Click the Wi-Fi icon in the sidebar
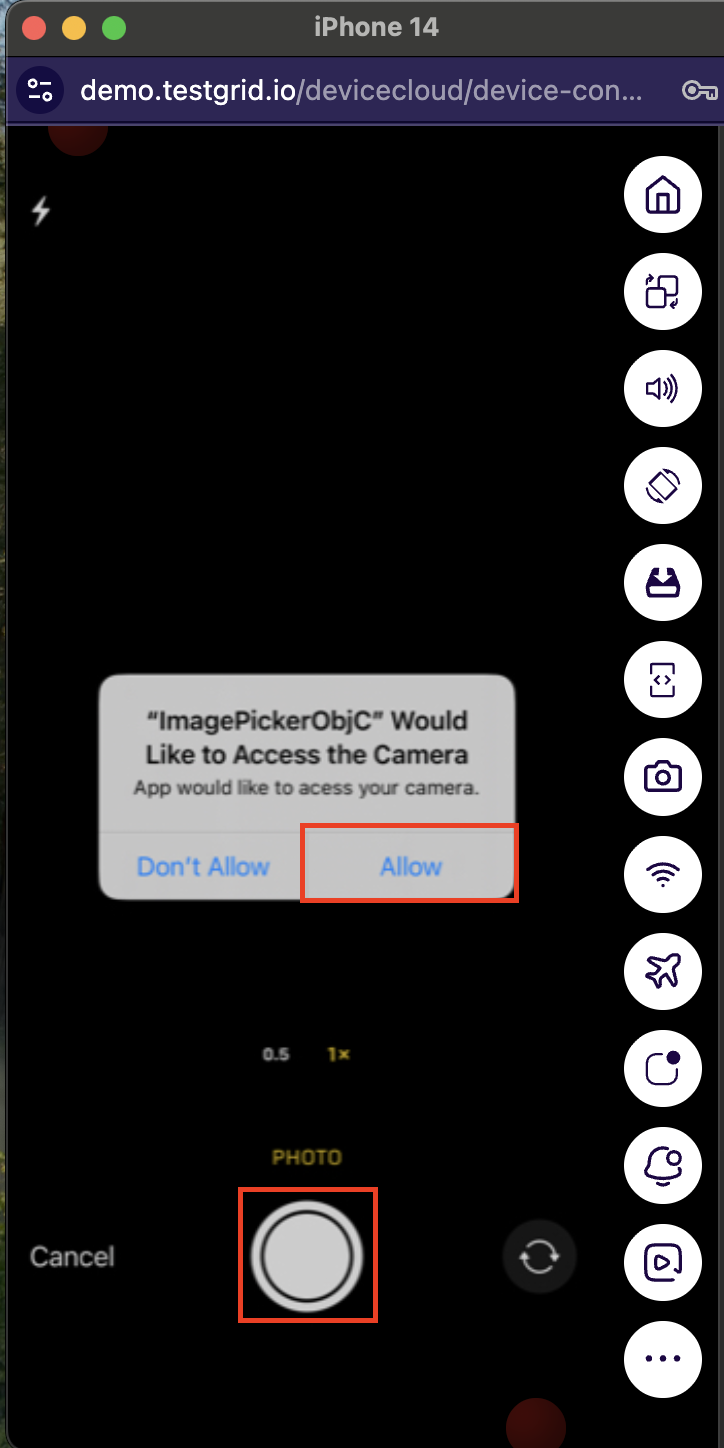 click(x=663, y=875)
